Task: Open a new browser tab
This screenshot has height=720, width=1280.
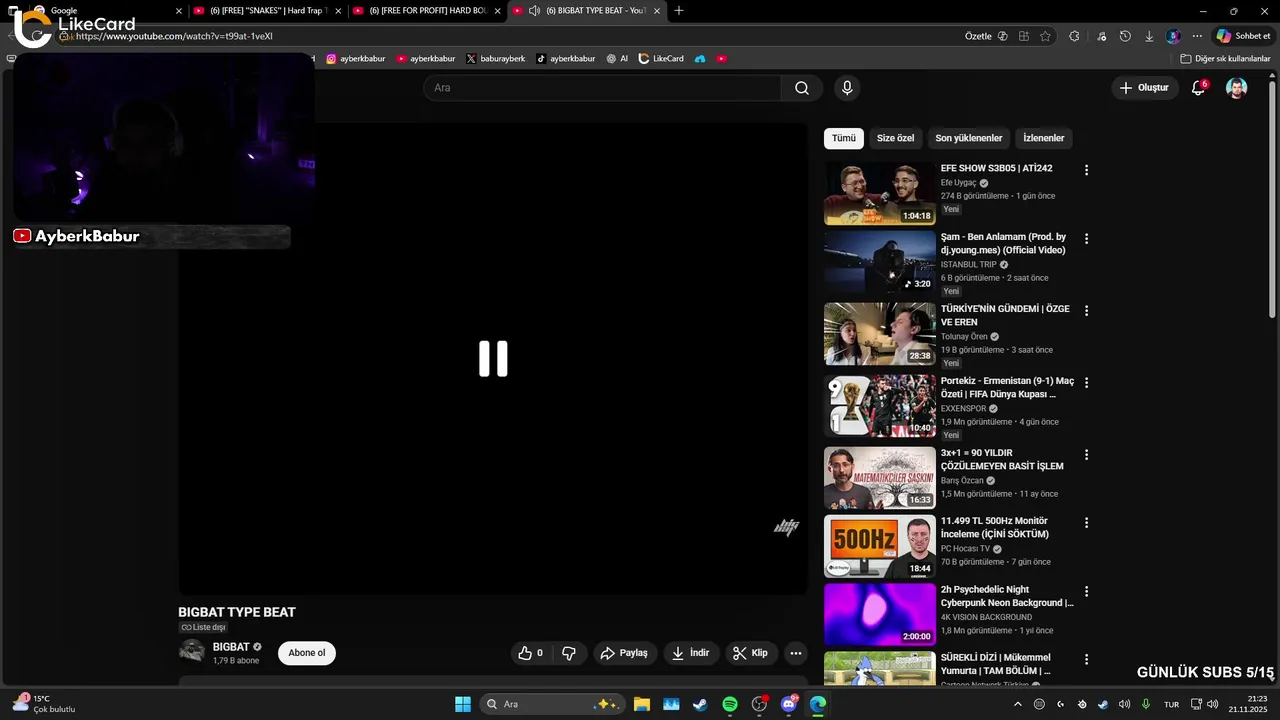Action: 679,11
